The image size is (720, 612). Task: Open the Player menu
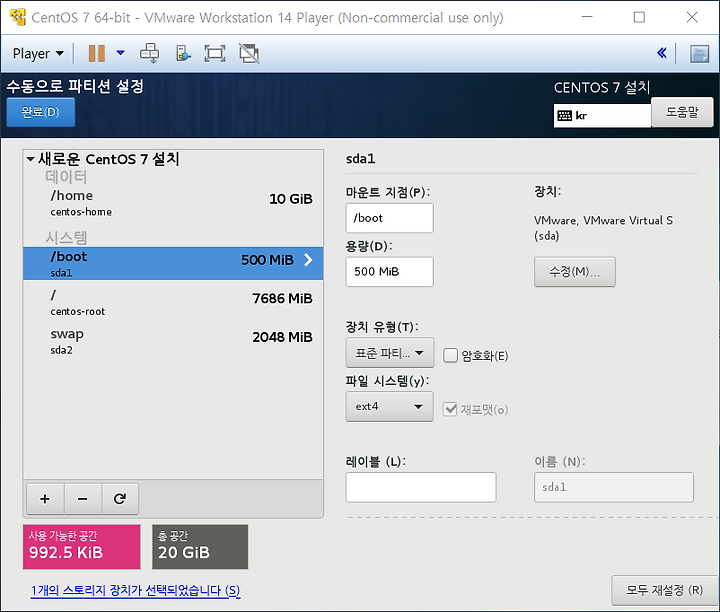[38, 54]
